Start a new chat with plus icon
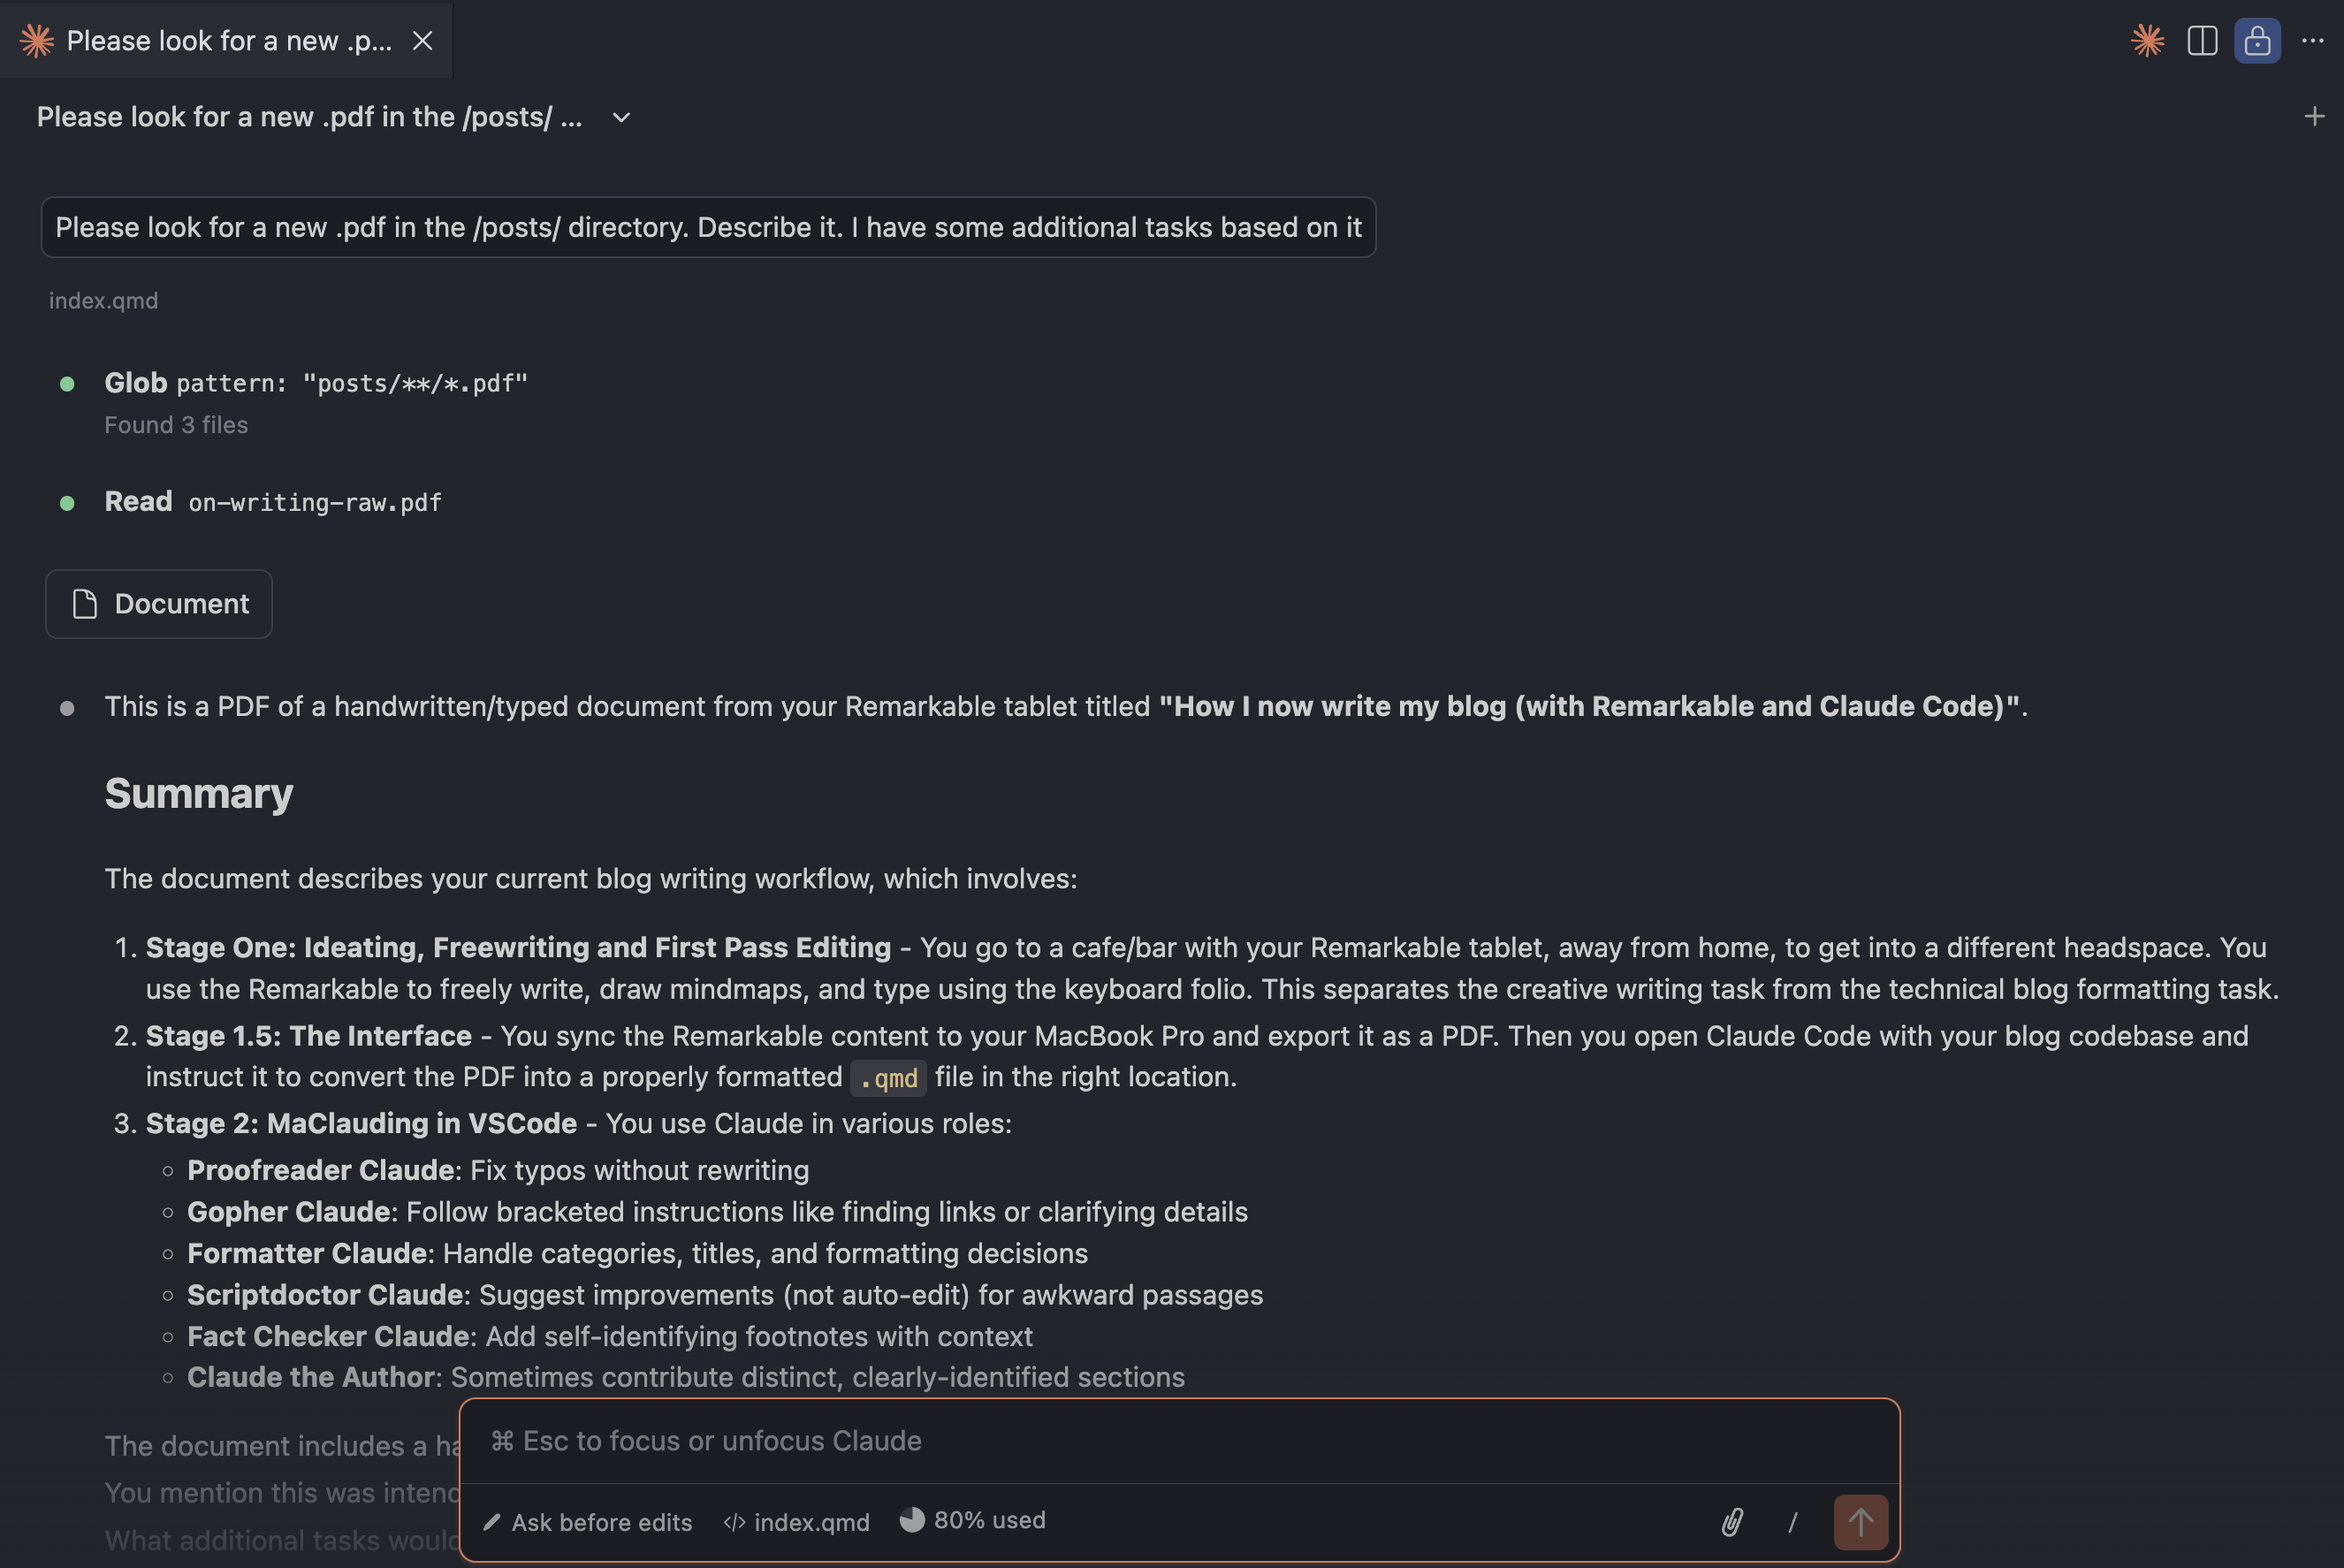The image size is (2344, 1568). tap(2314, 117)
